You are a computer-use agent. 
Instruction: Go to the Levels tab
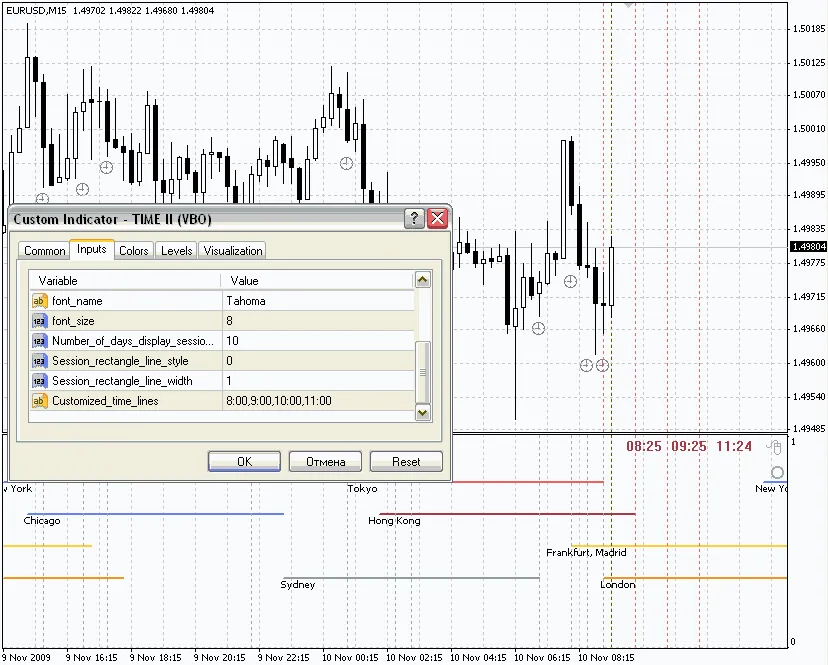click(x=176, y=251)
